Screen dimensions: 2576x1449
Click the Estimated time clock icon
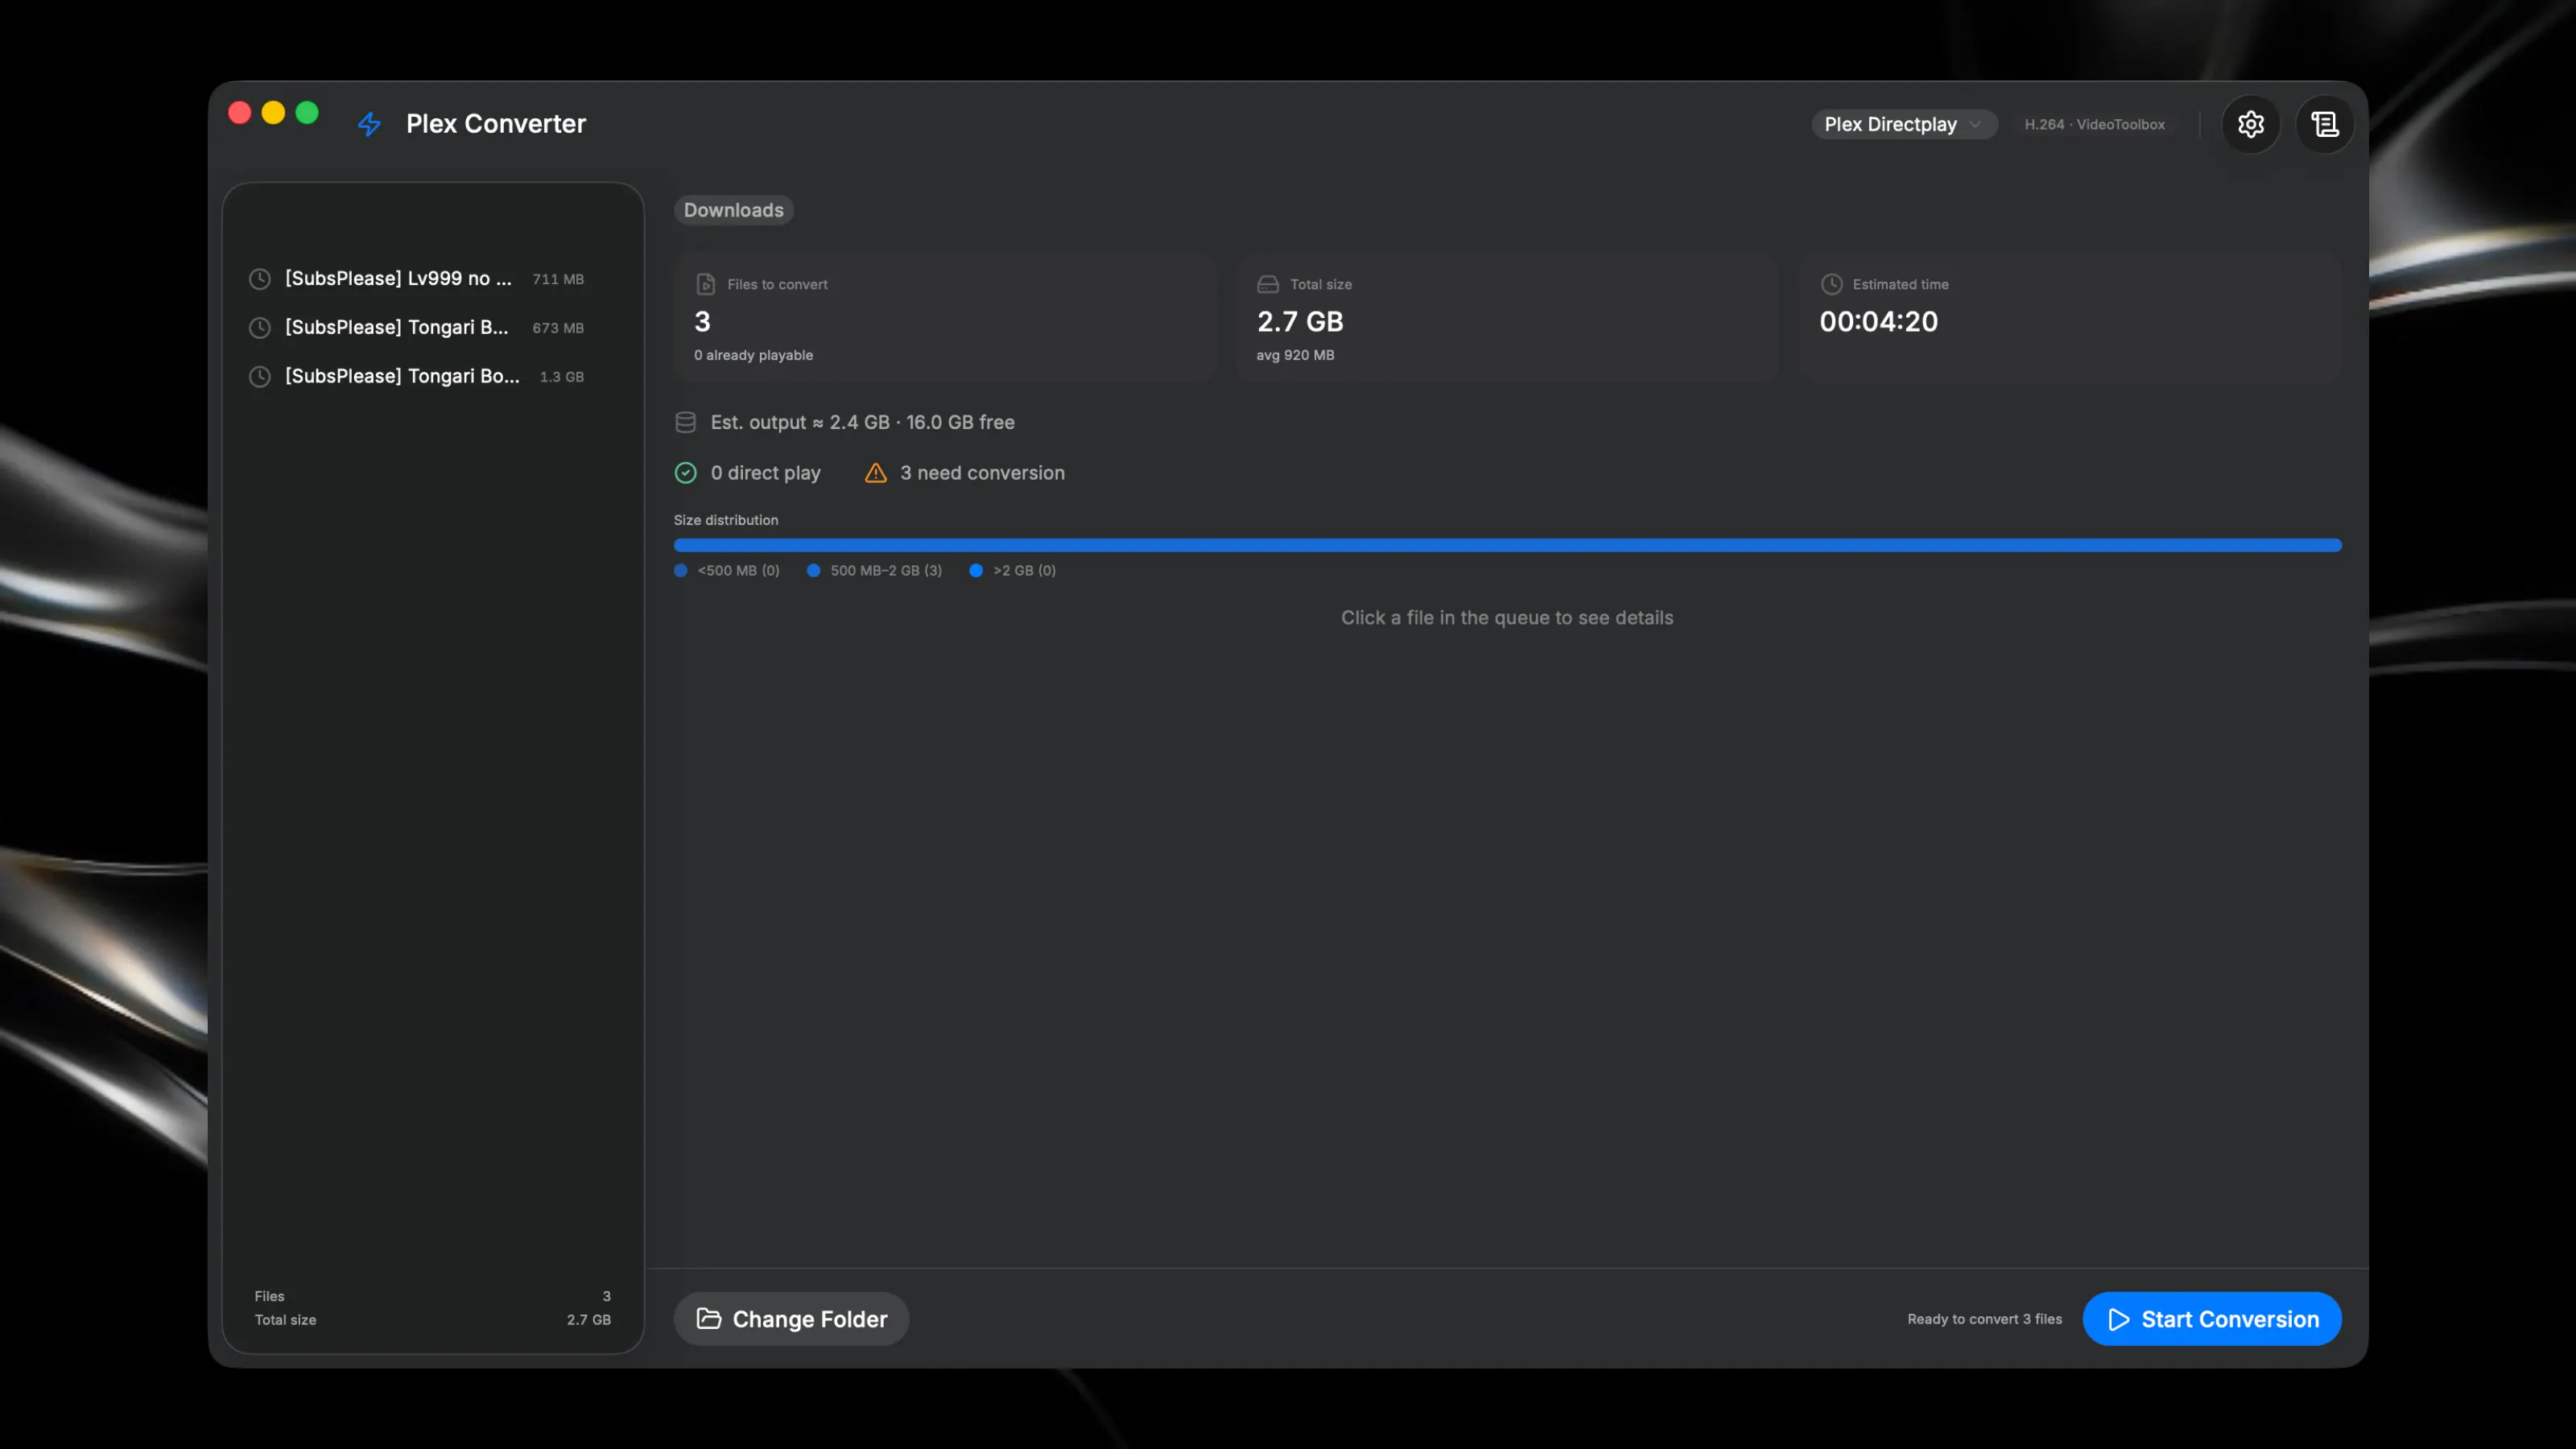pos(1831,284)
